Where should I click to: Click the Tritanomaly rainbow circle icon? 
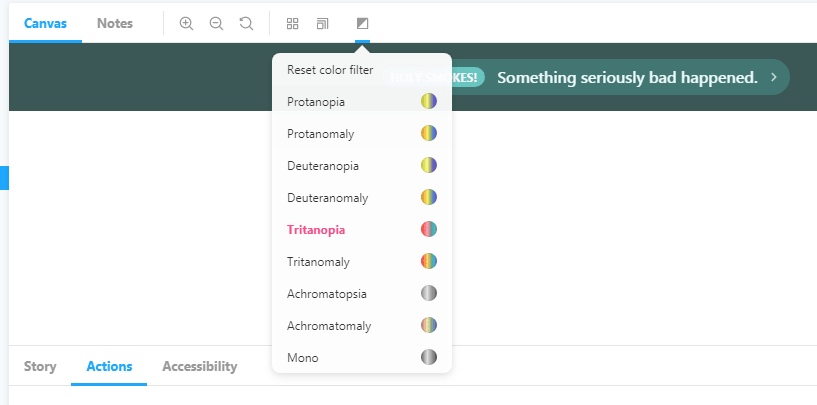(429, 261)
